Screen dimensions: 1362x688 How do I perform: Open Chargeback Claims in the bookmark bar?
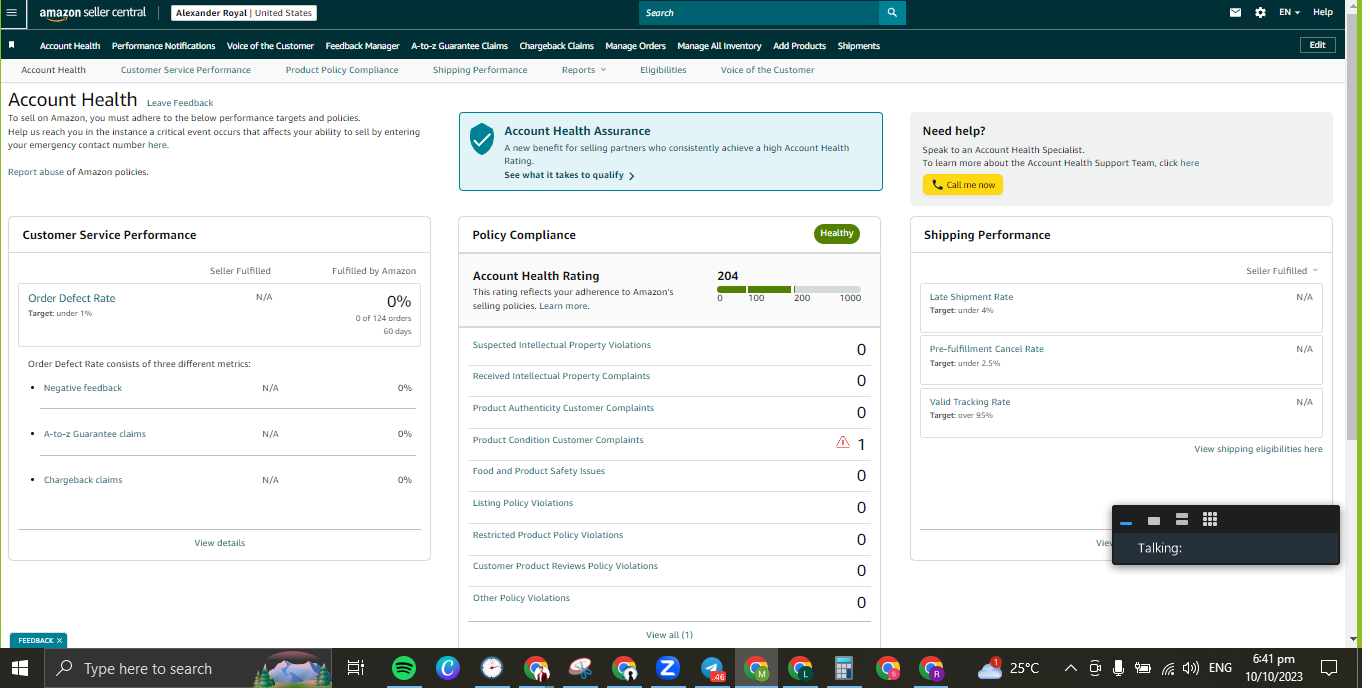(x=556, y=46)
